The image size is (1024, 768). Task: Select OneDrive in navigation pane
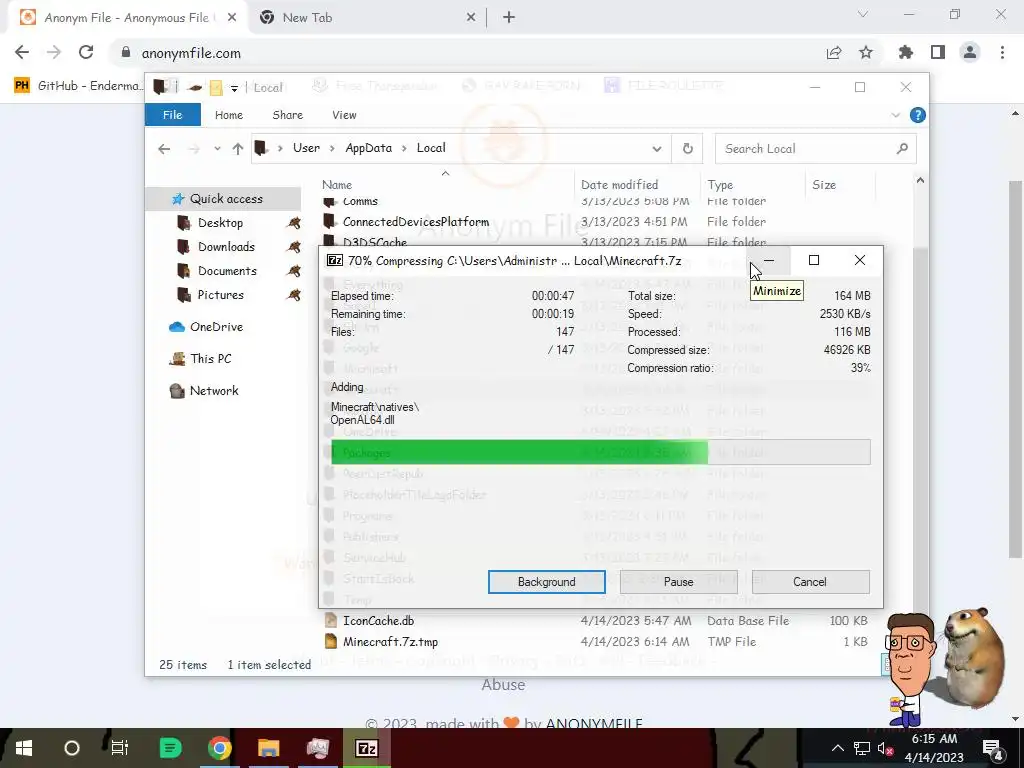pyautogui.click(x=216, y=327)
